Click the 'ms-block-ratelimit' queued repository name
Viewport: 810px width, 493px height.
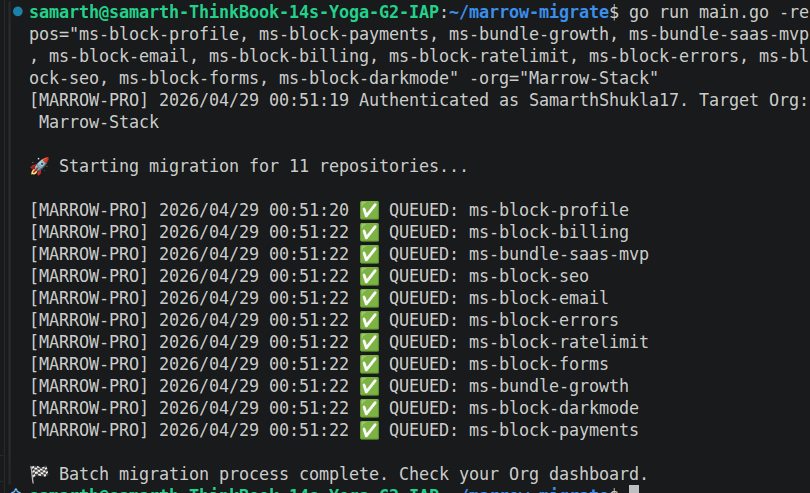(559, 342)
